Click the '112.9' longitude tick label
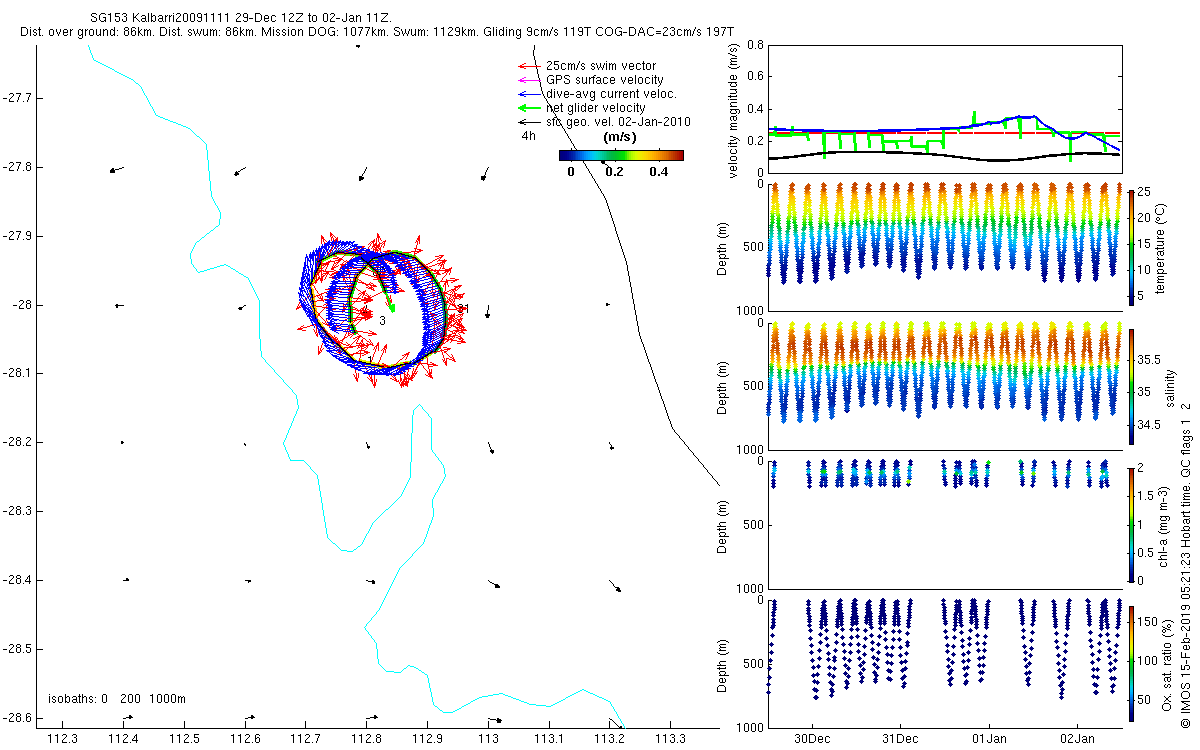 click(427, 739)
